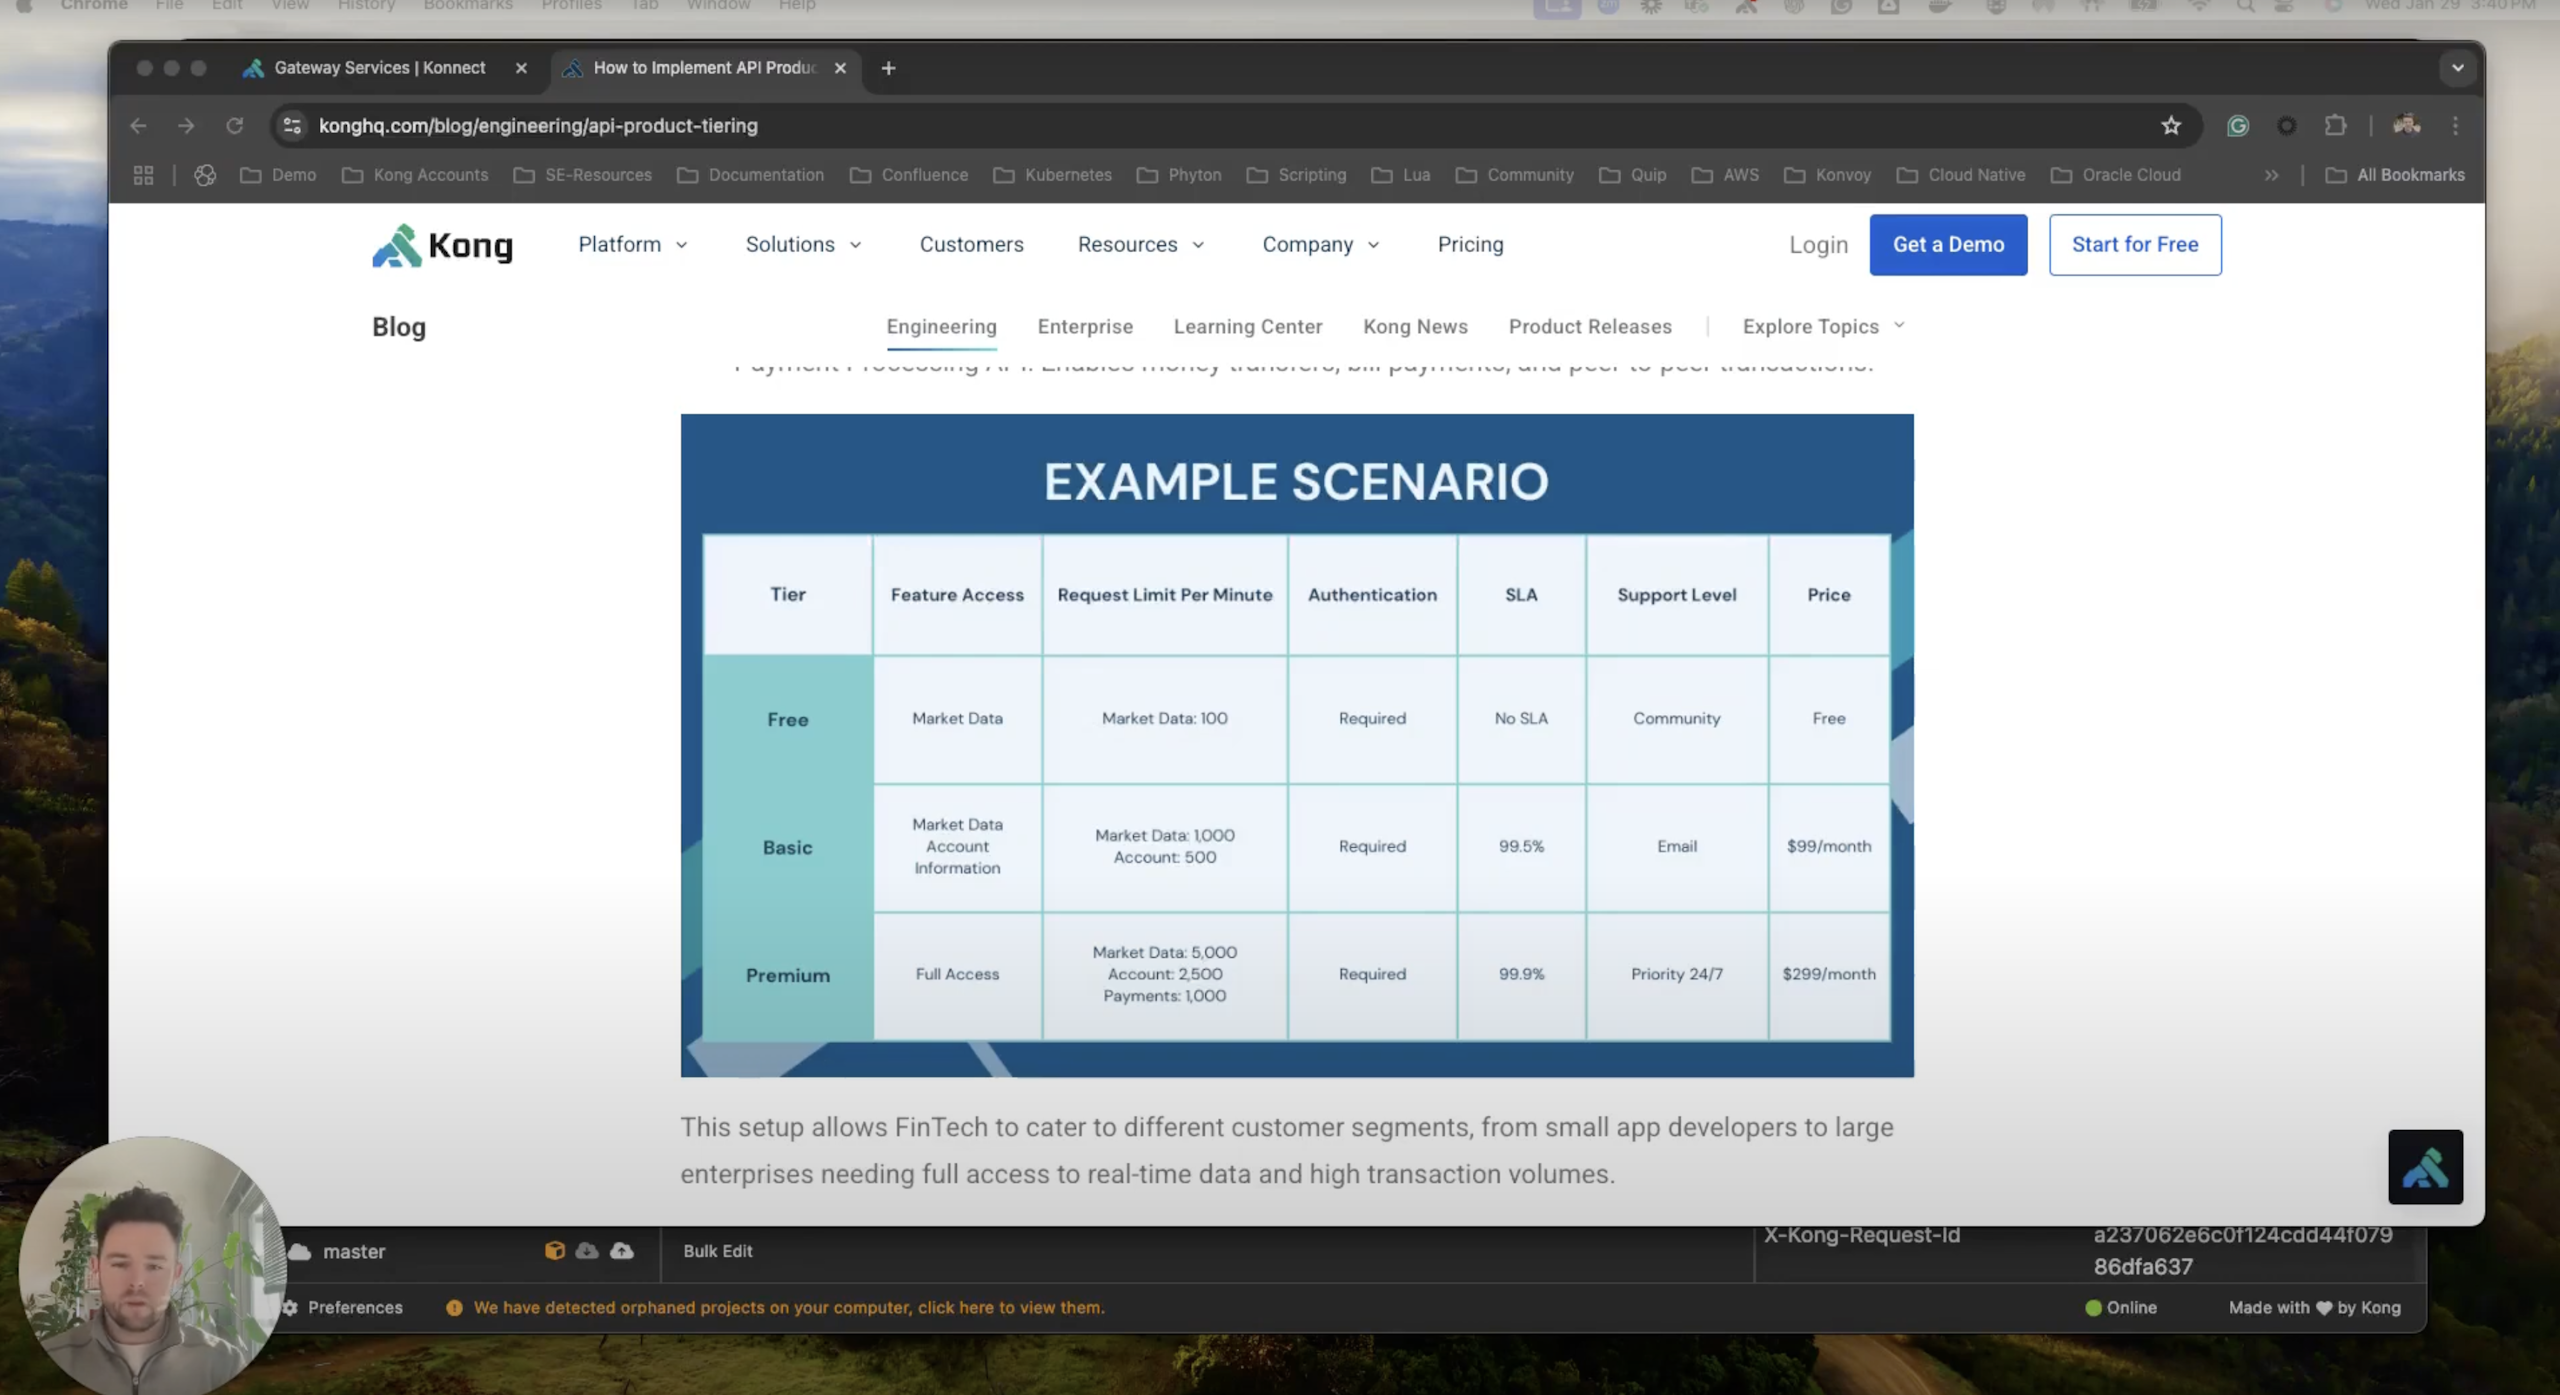Click the Kong logo in site header
Screen dimensions: 2560x1395
coord(442,245)
